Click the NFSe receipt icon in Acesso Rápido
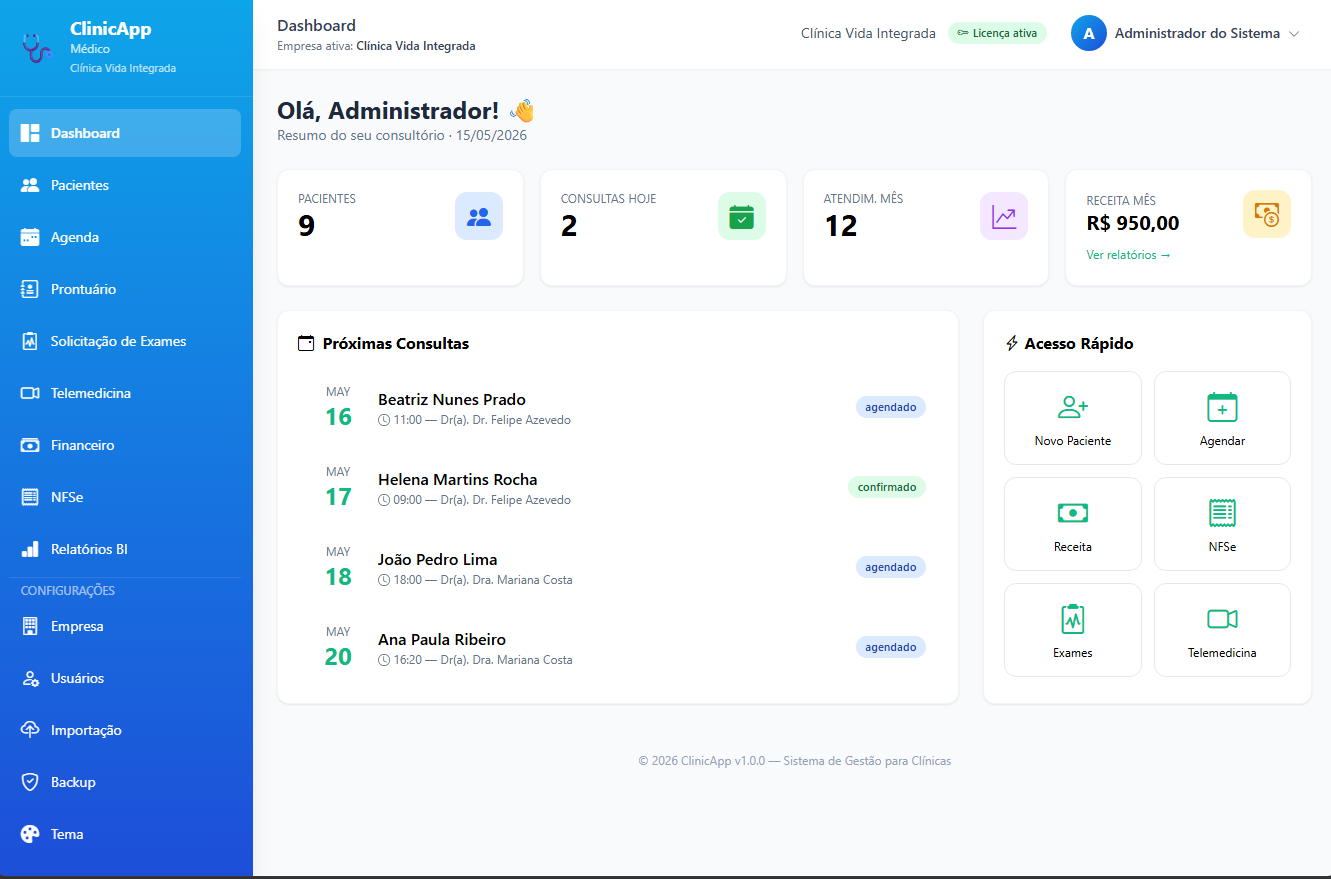The height and width of the screenshot is (879, 1331). (1222, 513)
